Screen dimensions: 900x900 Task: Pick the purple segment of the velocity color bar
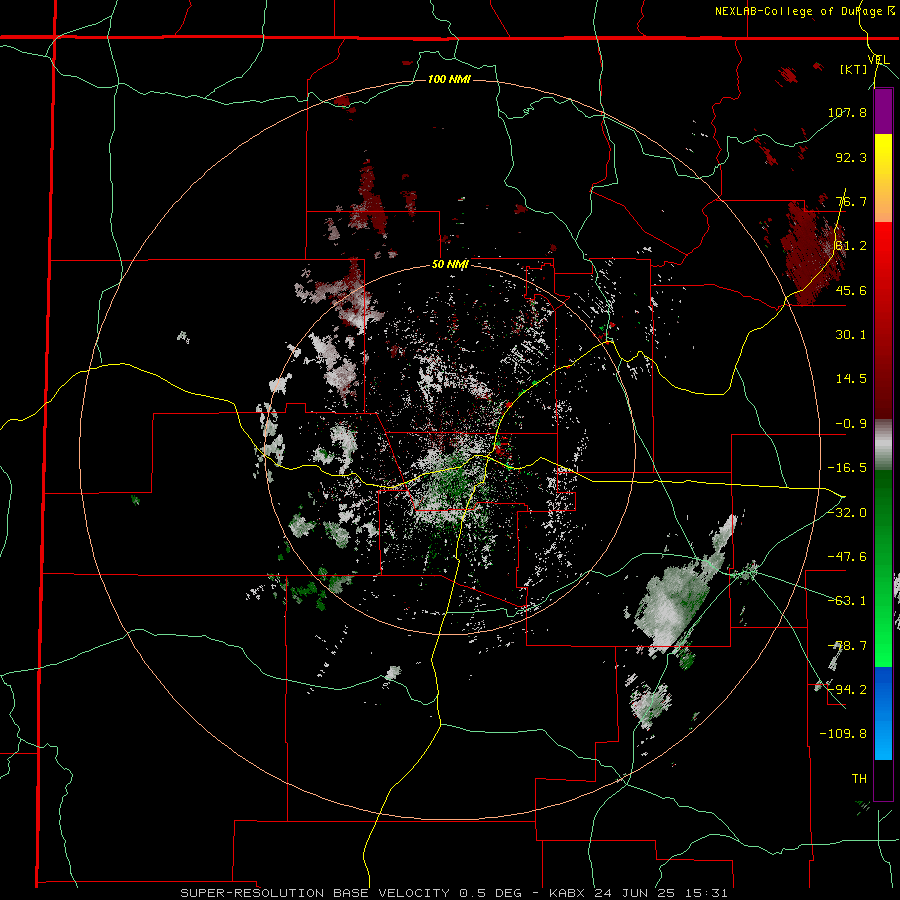(x=883, y=111)
